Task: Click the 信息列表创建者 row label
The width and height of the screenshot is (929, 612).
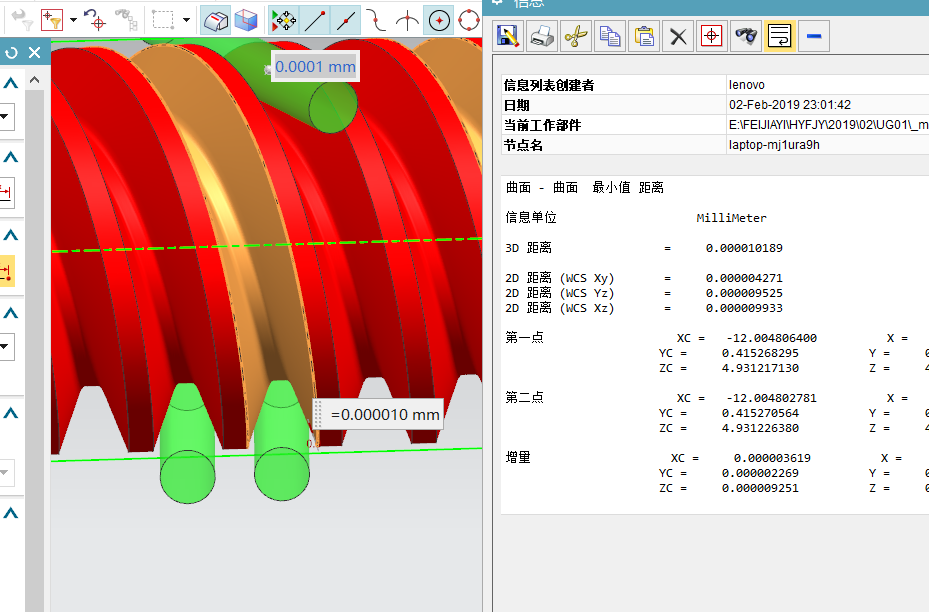Action: pyautogui.click(x=549, y=85)
